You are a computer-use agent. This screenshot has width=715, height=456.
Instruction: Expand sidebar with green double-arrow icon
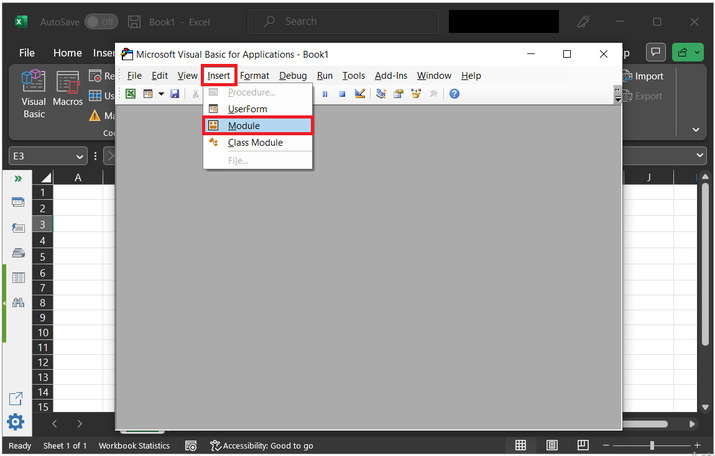point(18,178)
